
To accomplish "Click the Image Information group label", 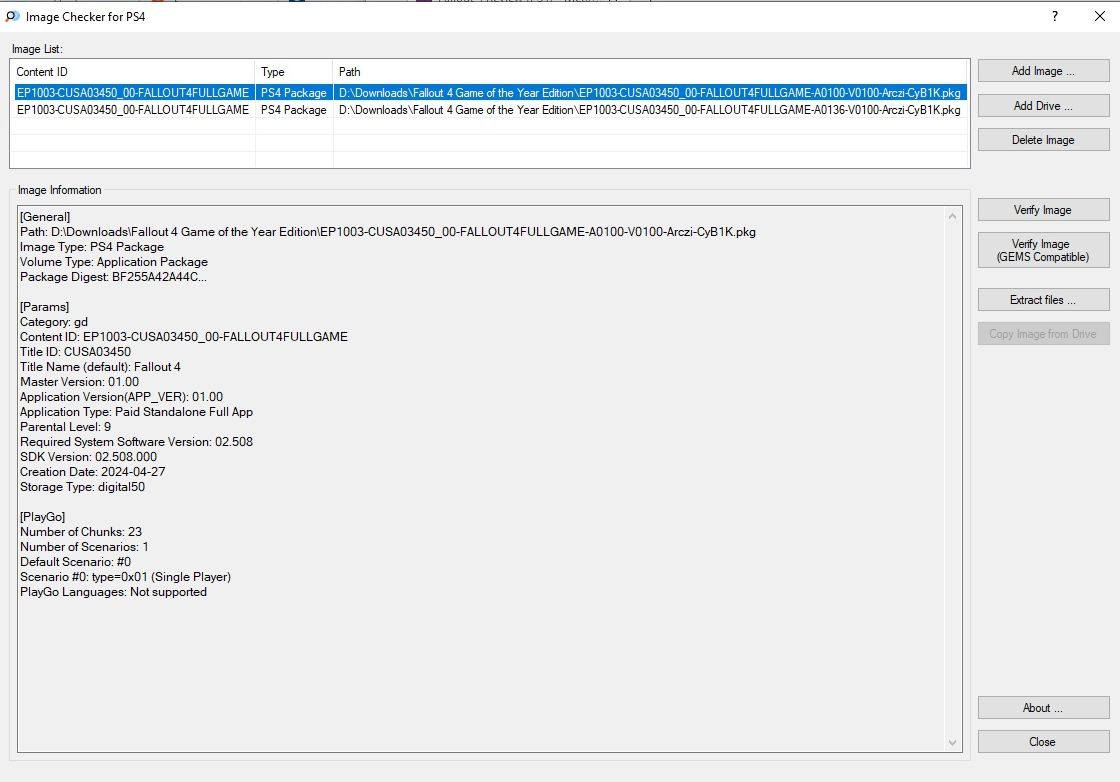I will coord(59,190).
